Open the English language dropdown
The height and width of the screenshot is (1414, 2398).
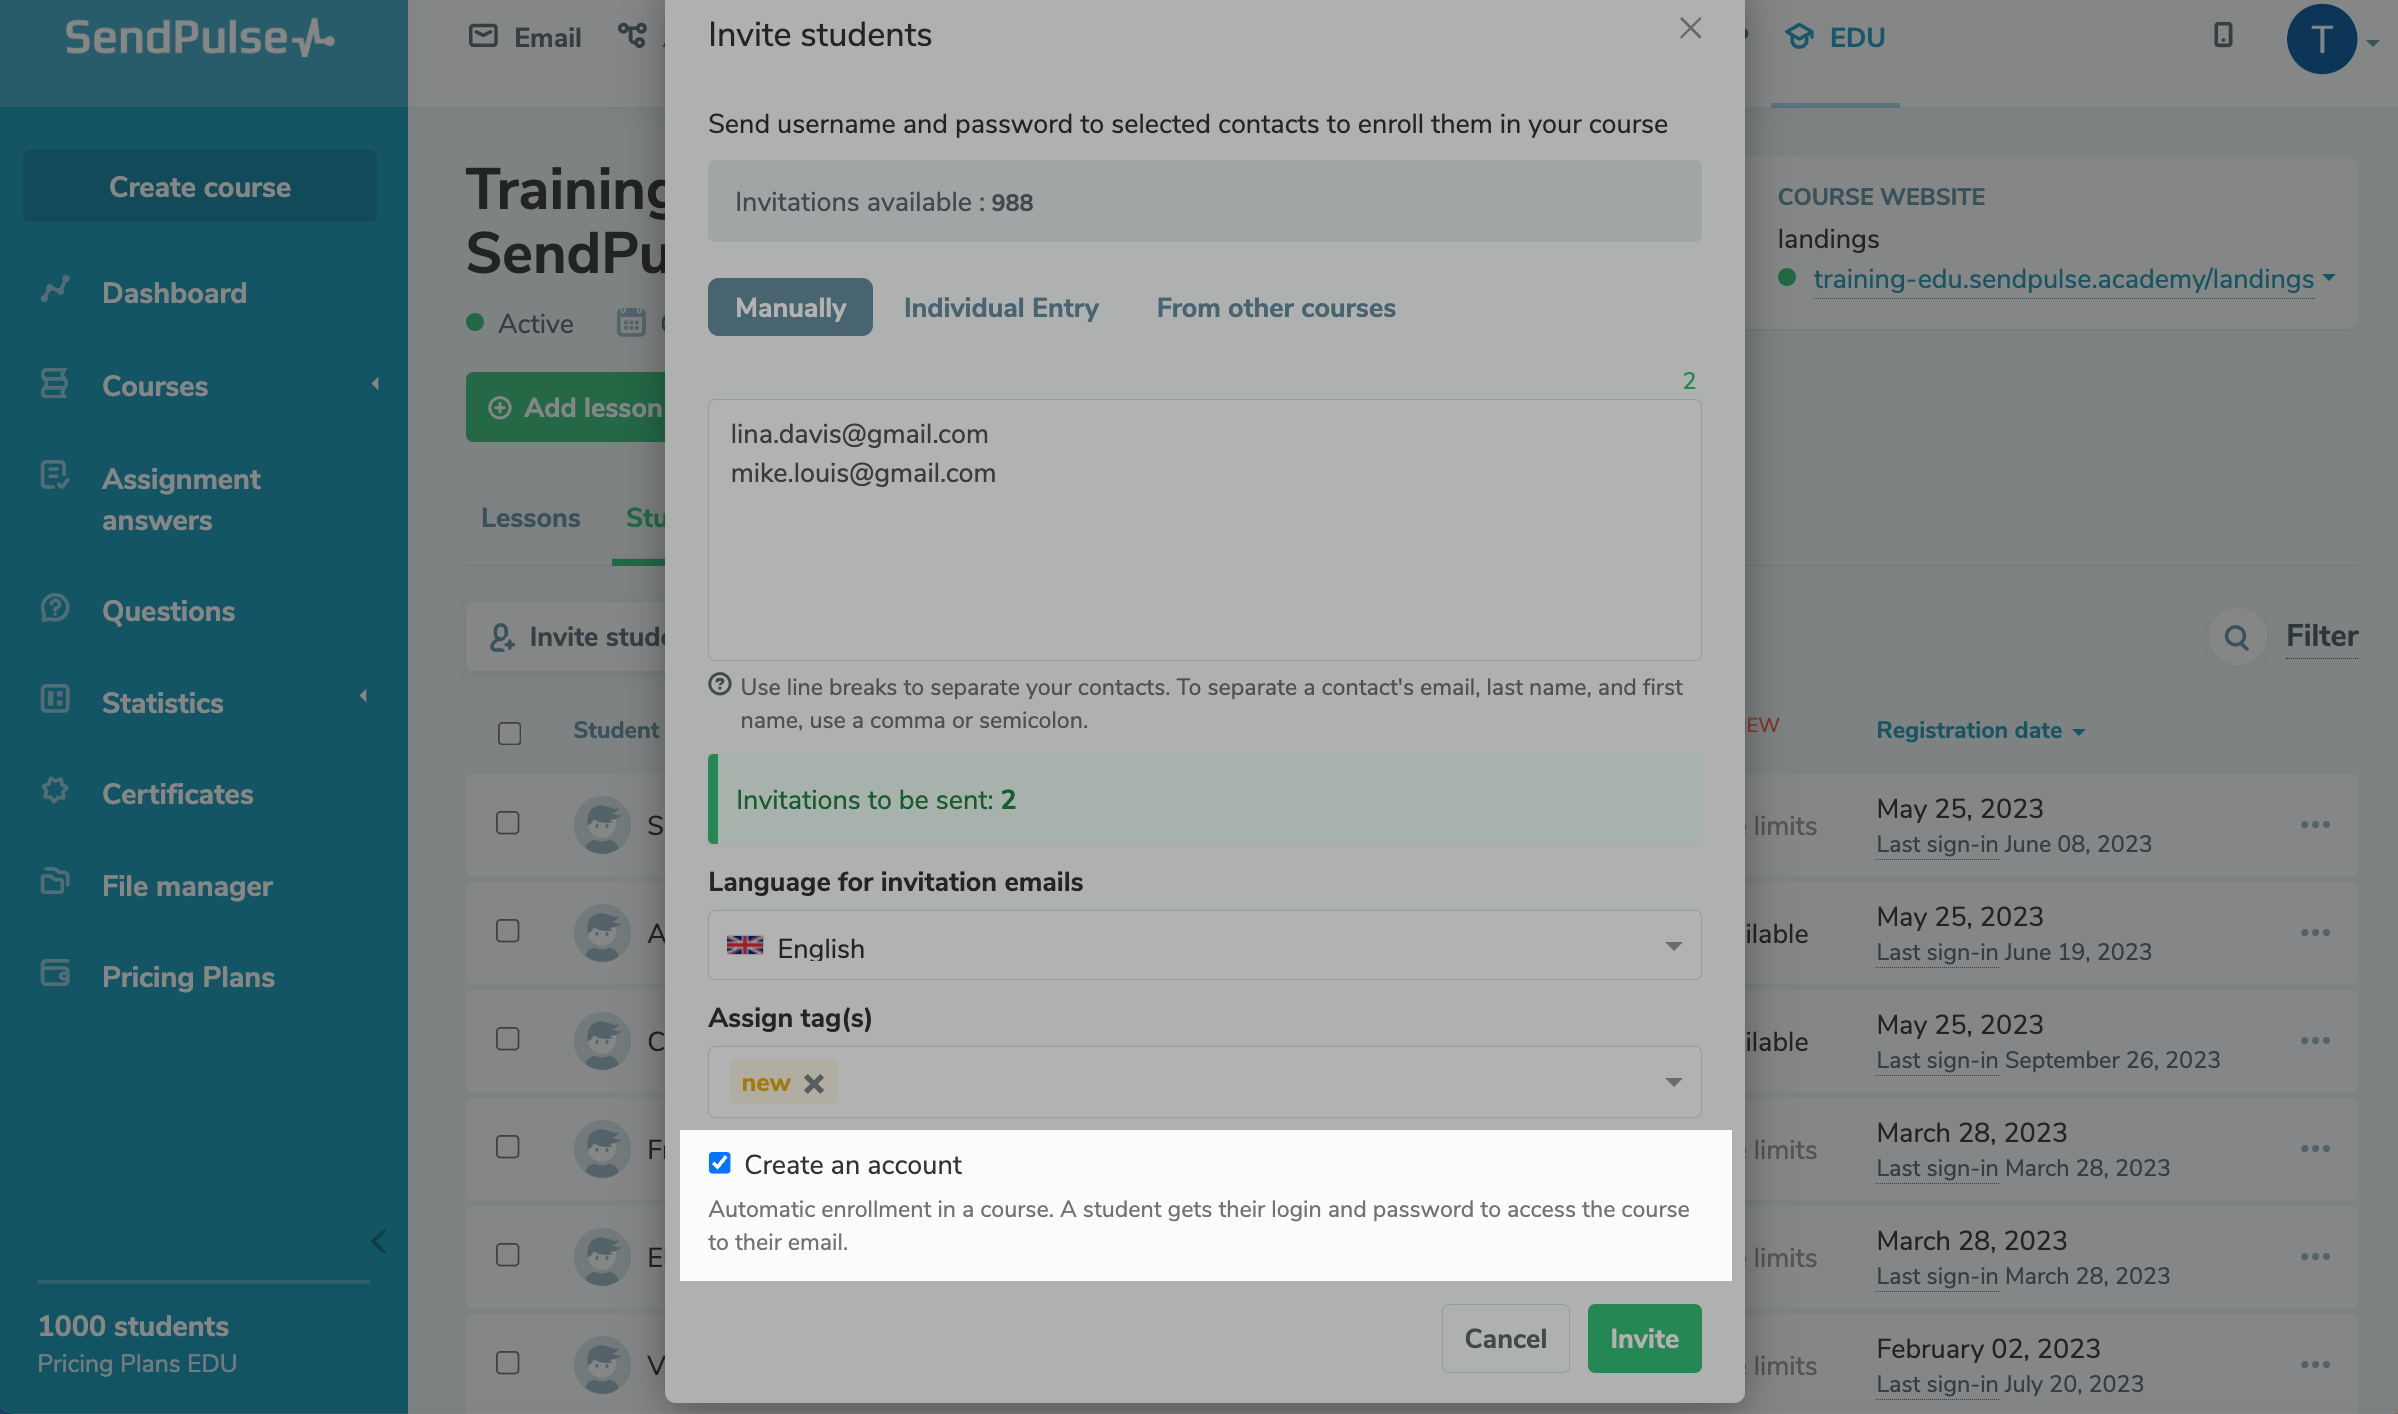[1204, 946]
